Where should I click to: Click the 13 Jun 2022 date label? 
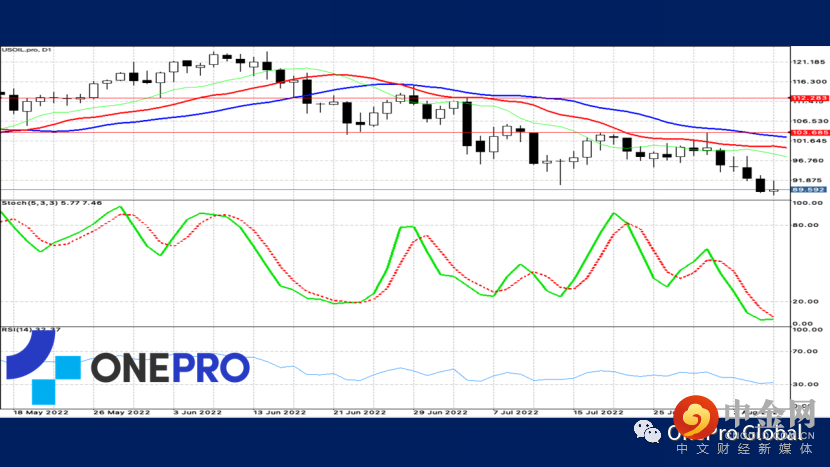pos(279,412)
